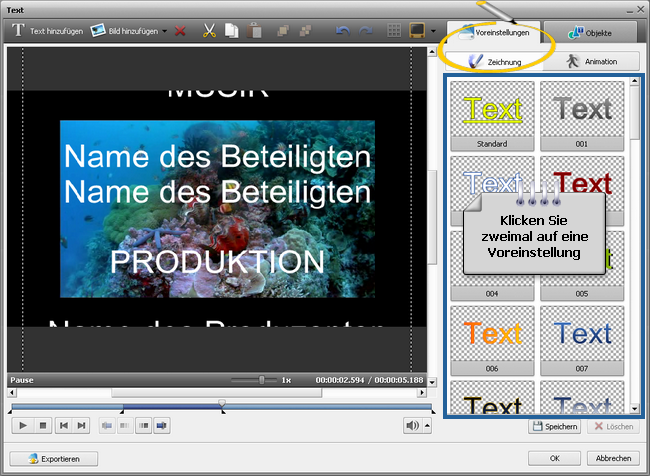Switch to the Voreinstellungen tab

pos(493,32)
